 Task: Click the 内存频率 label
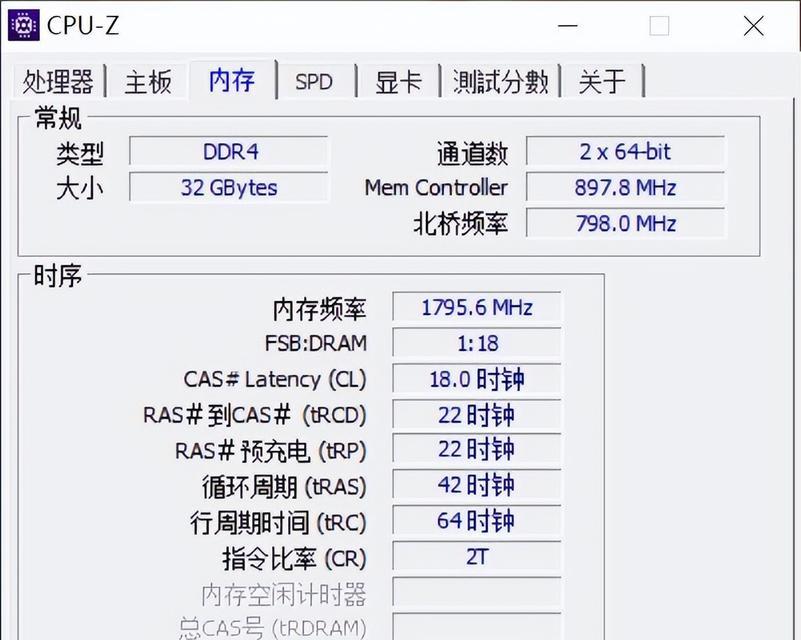319,309
